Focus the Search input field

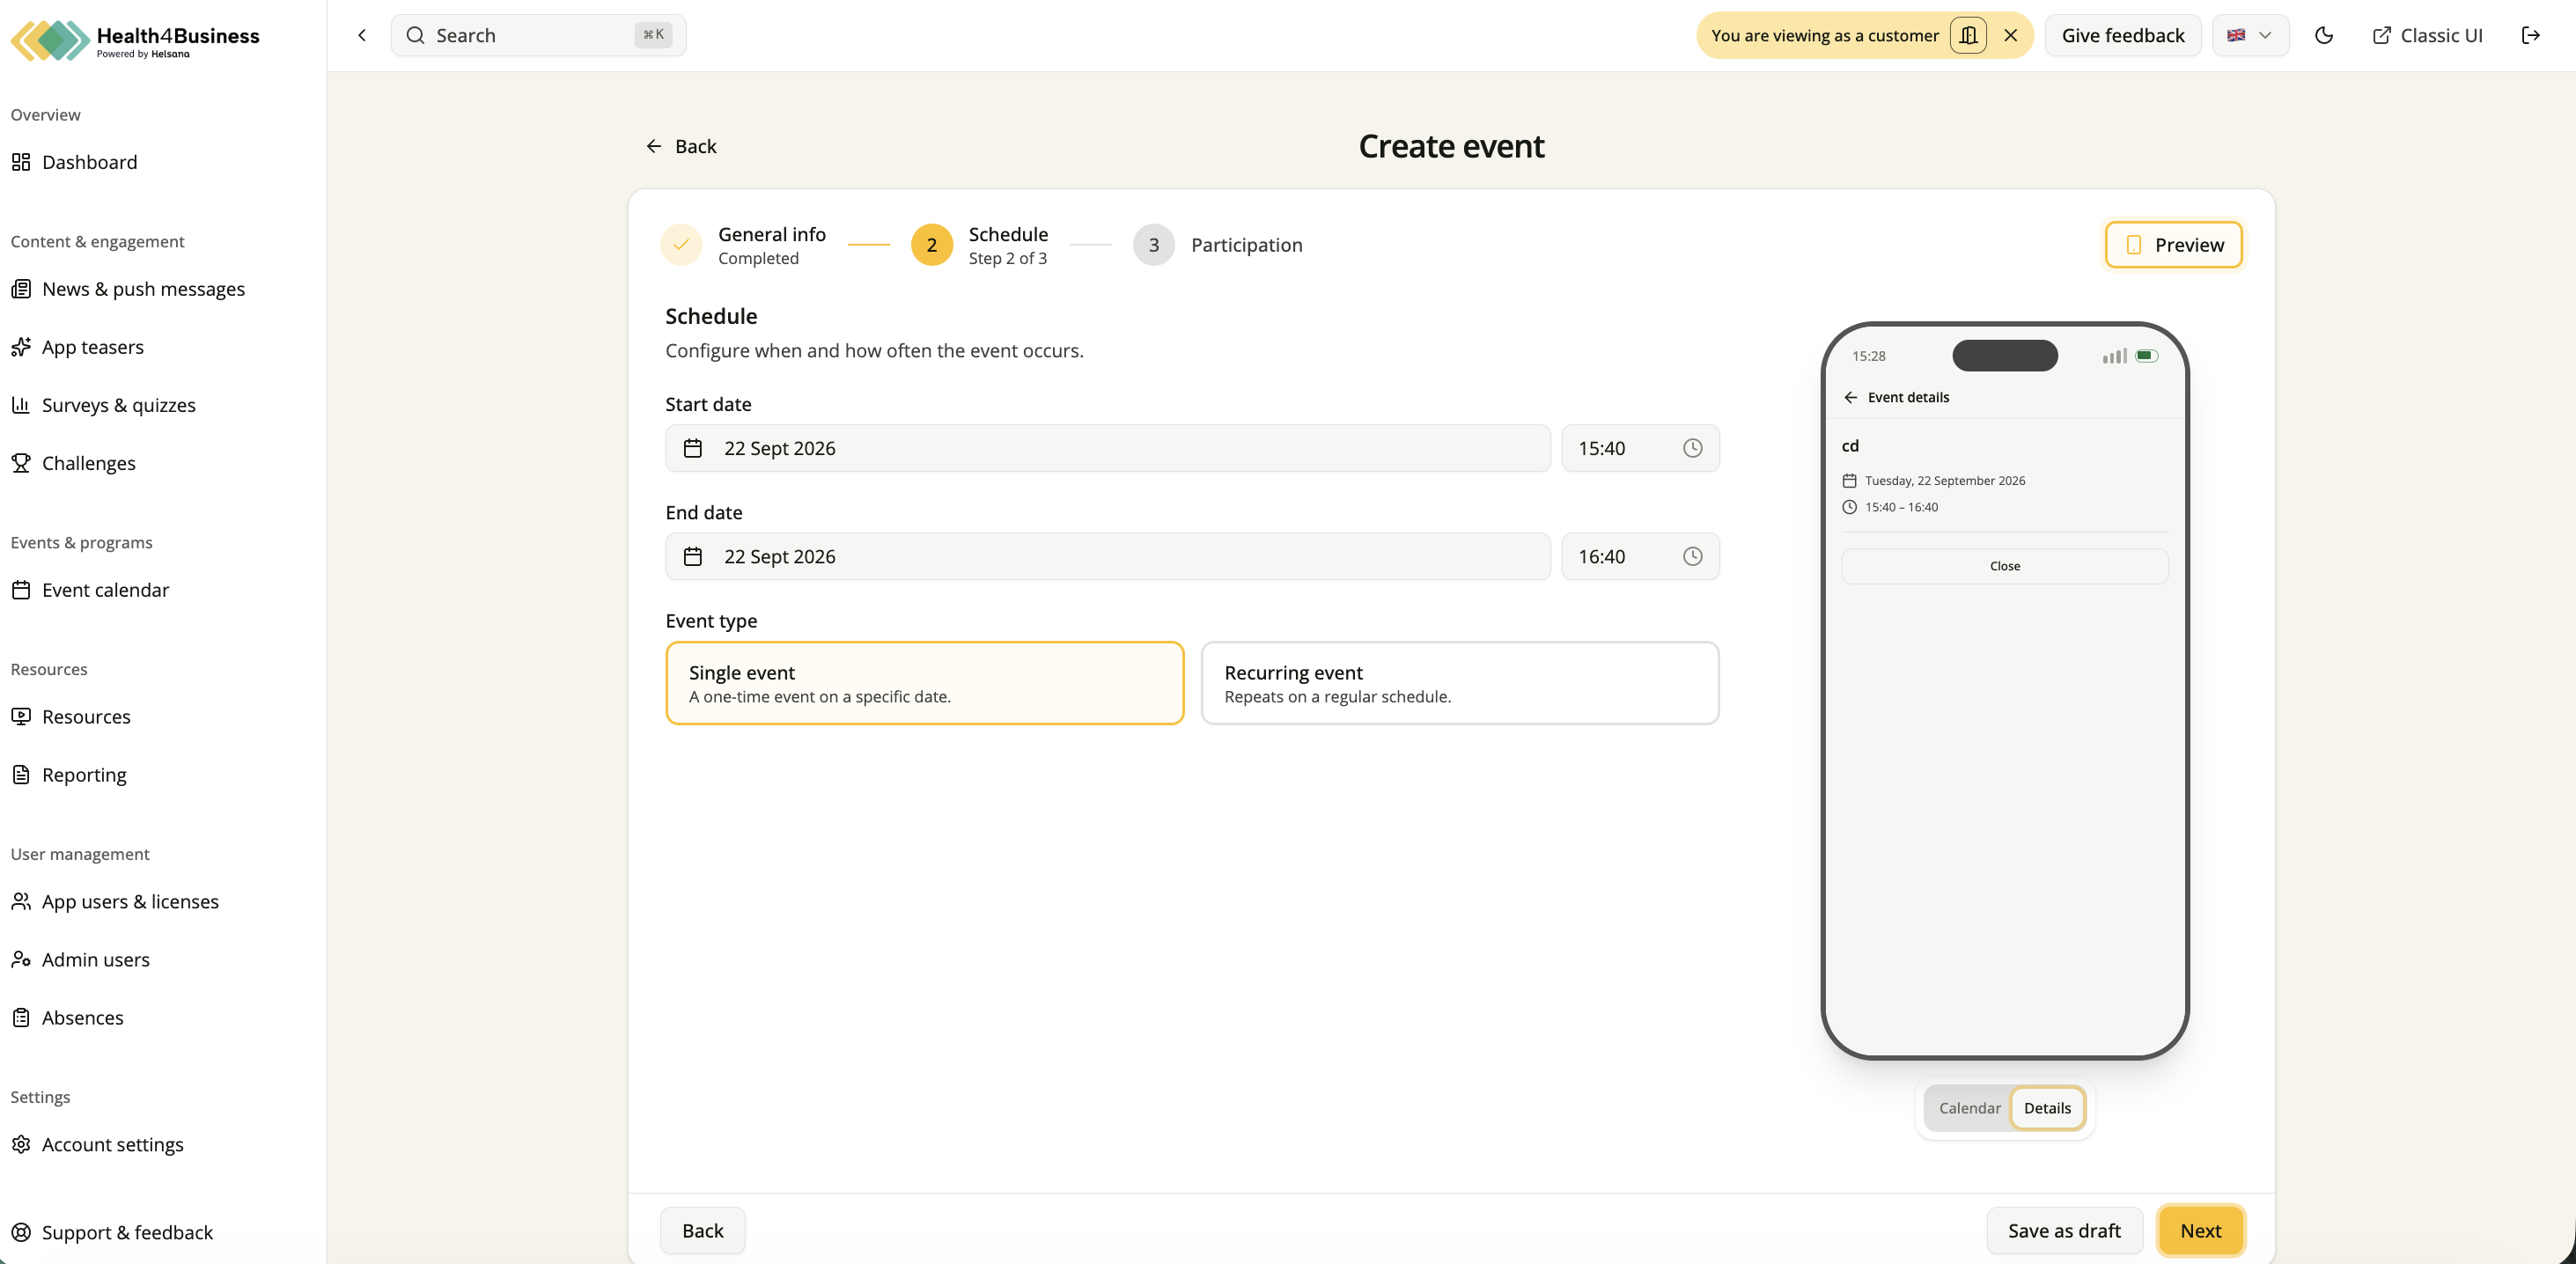tap(538, 35)
